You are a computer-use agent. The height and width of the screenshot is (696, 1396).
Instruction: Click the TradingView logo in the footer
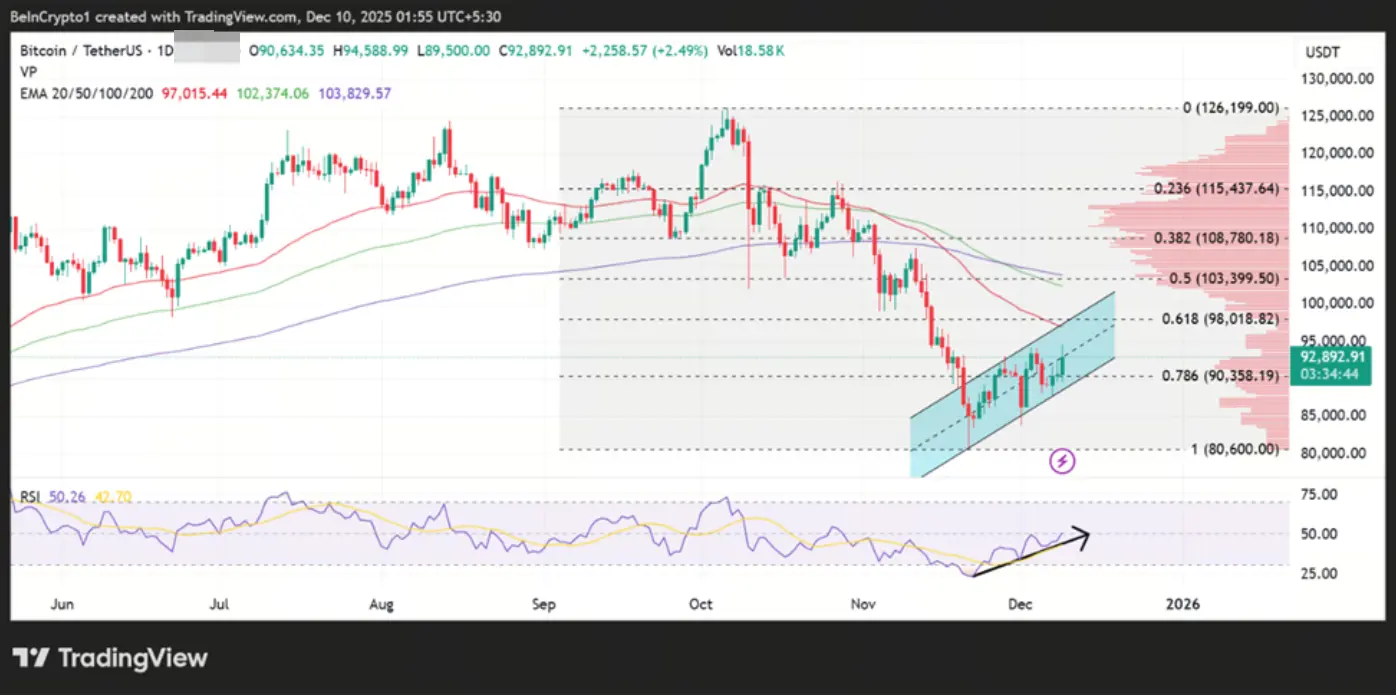pos(110,657)
